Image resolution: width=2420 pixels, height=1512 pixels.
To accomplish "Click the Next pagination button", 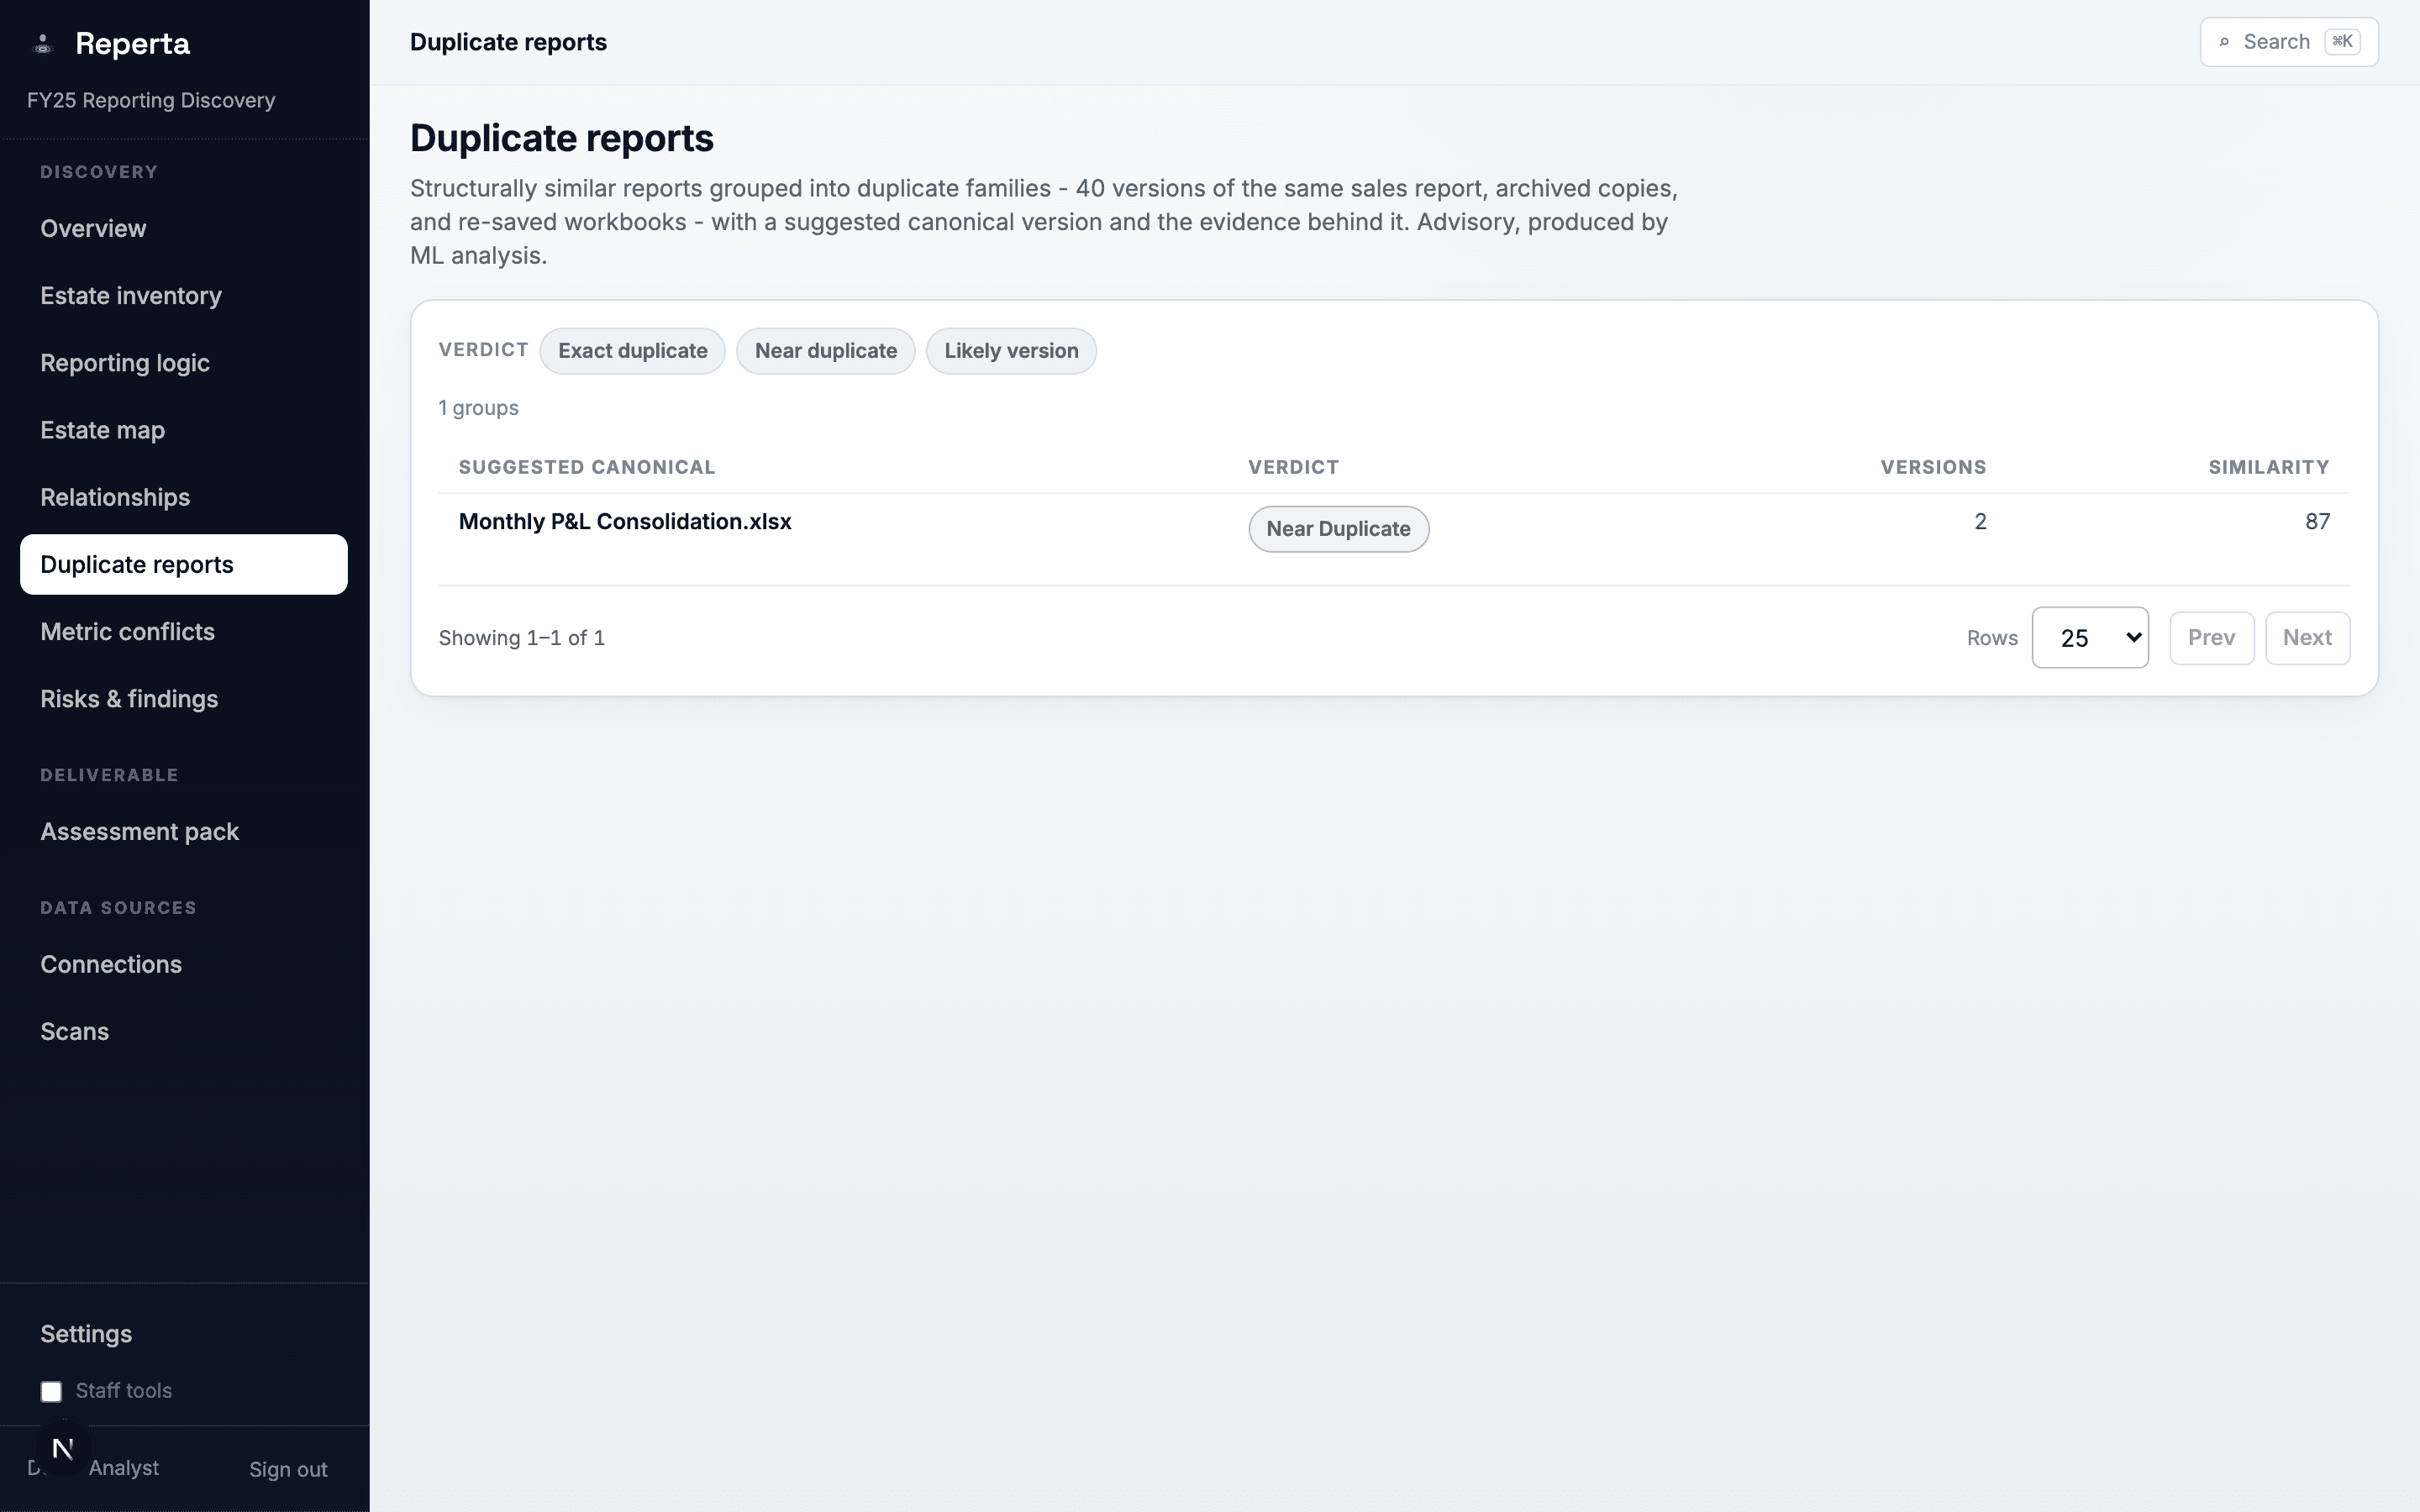I will pyautogui.click(x=2307, y=638).
